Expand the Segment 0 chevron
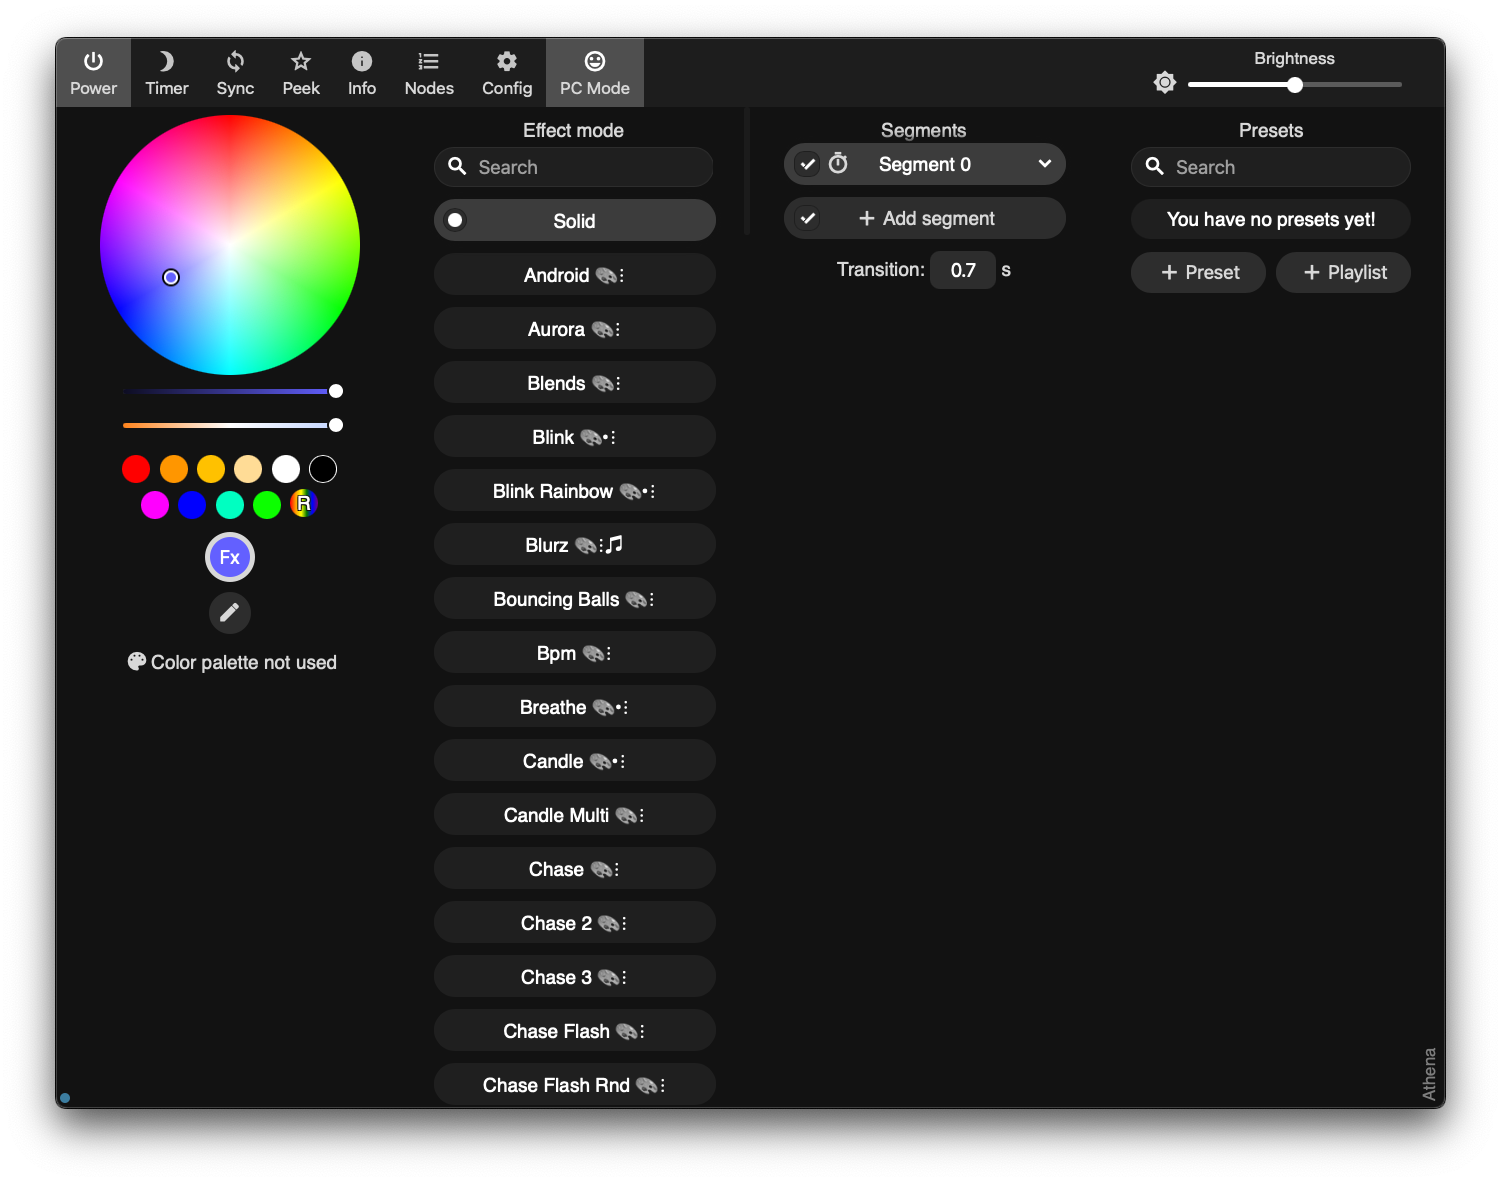The height and width of the screenshot is (1182, 1501). point(1044,164)
